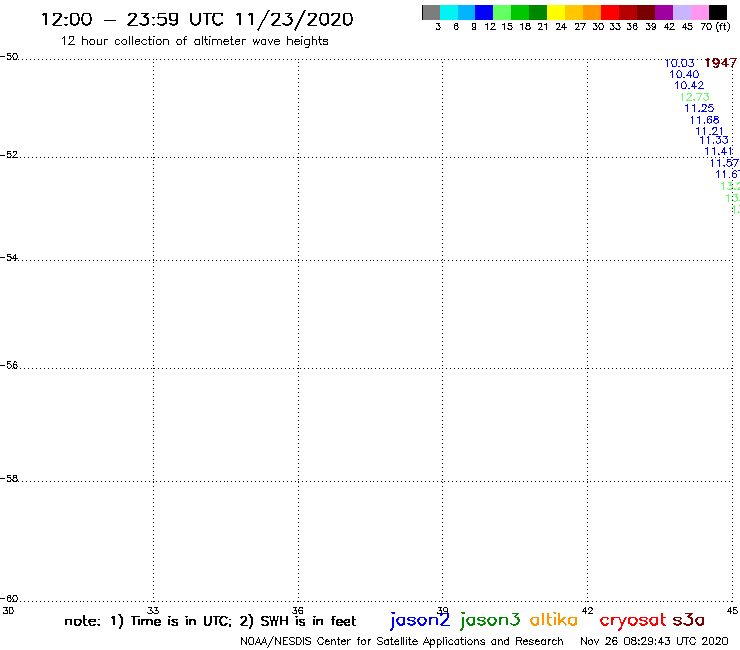Click the dark red time stamp 1947
This screenshot has width=740, height=650.
721,63
